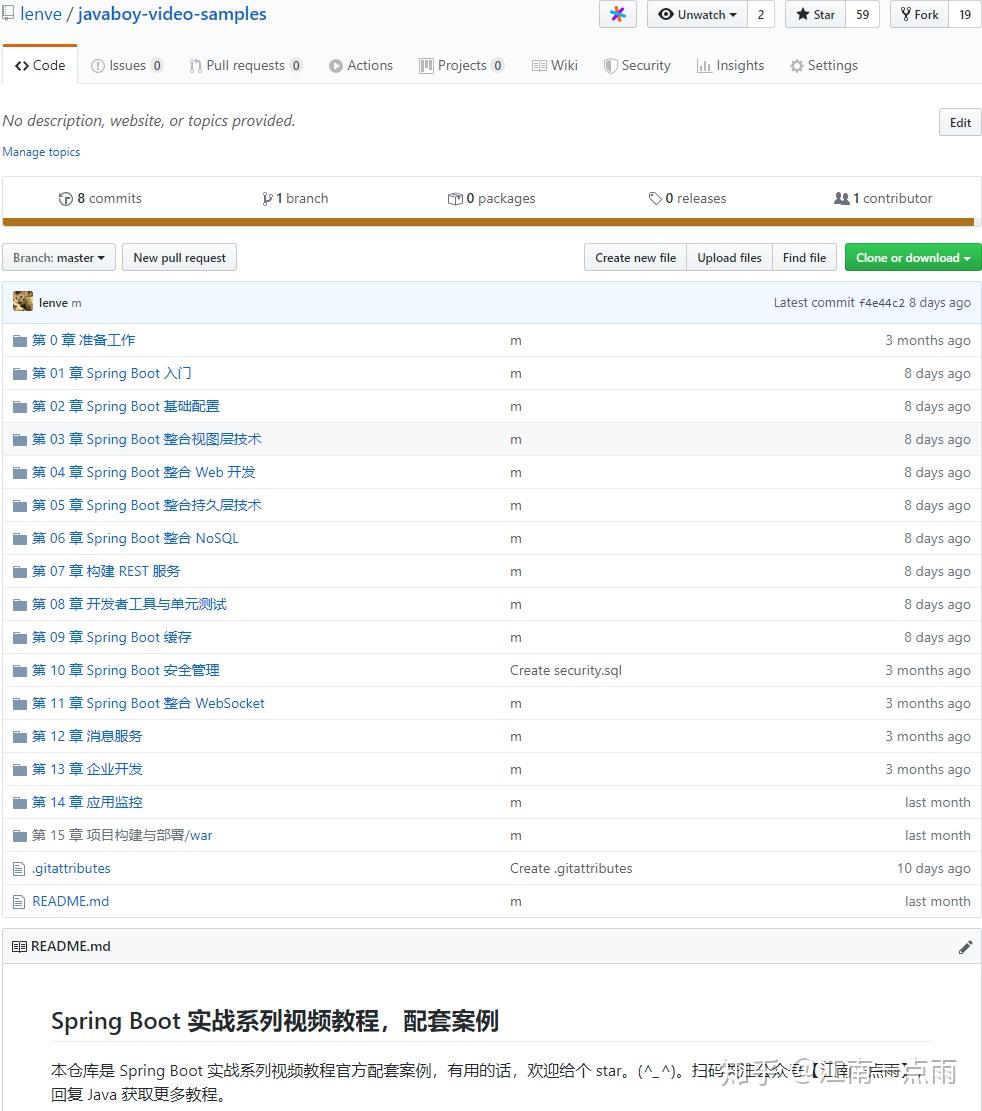Edit README using the pencil icon
Screen dimensions: 982x1111
(x=966, y=946)
